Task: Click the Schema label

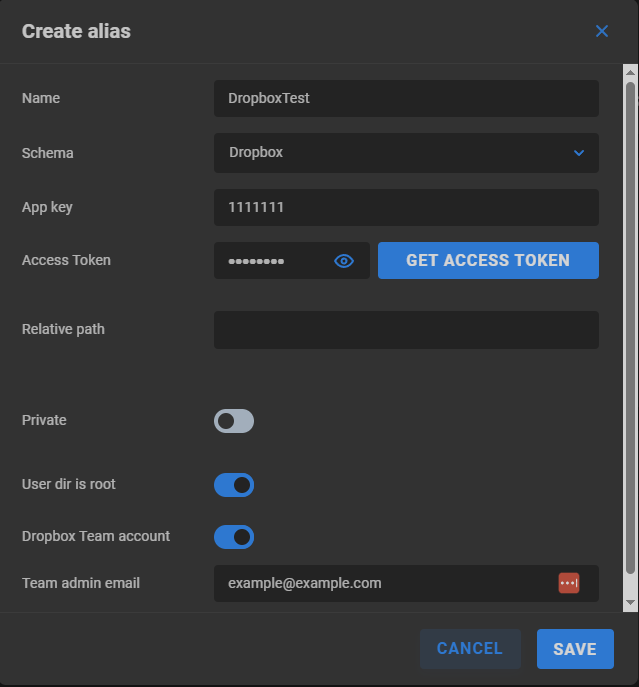Action: [48, 153]
